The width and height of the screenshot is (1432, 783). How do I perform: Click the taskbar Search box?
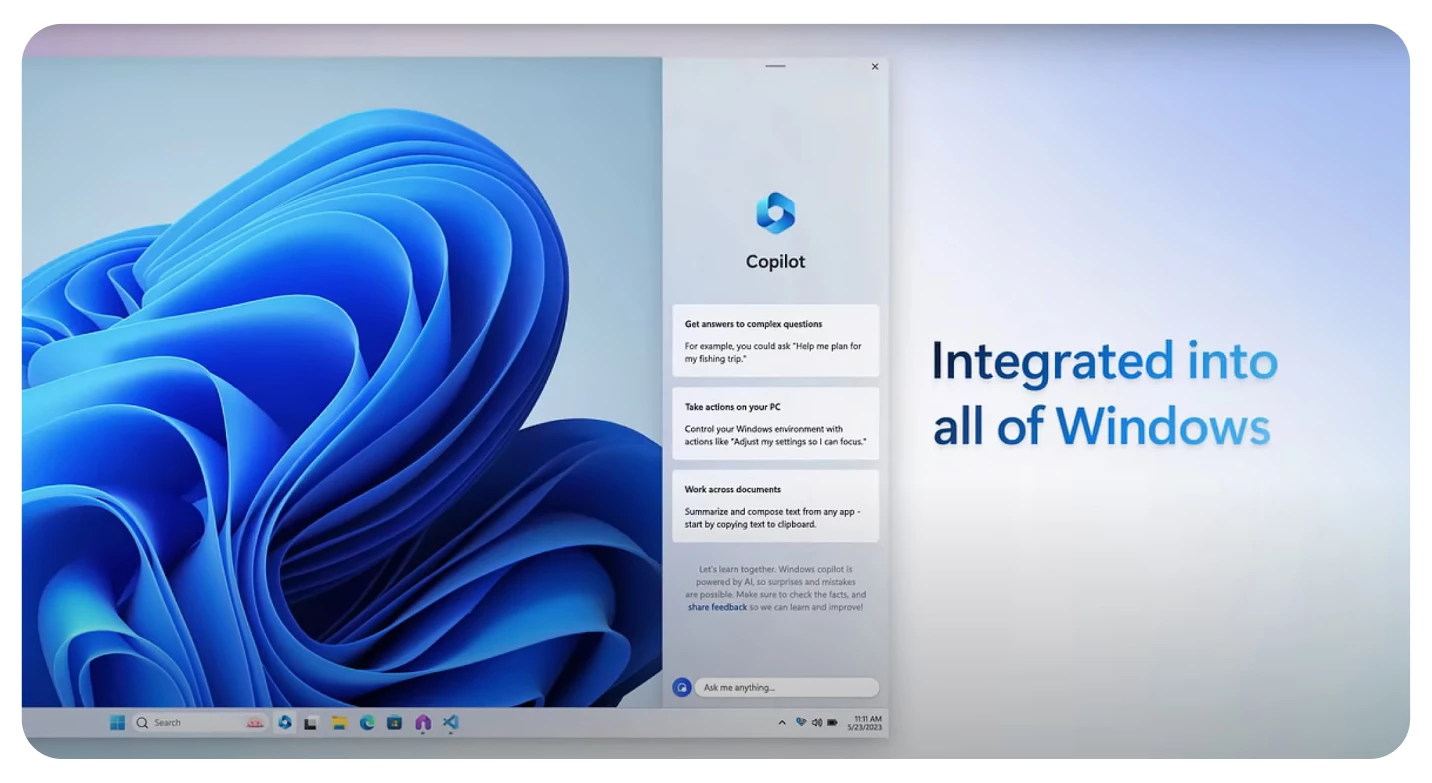200,722
